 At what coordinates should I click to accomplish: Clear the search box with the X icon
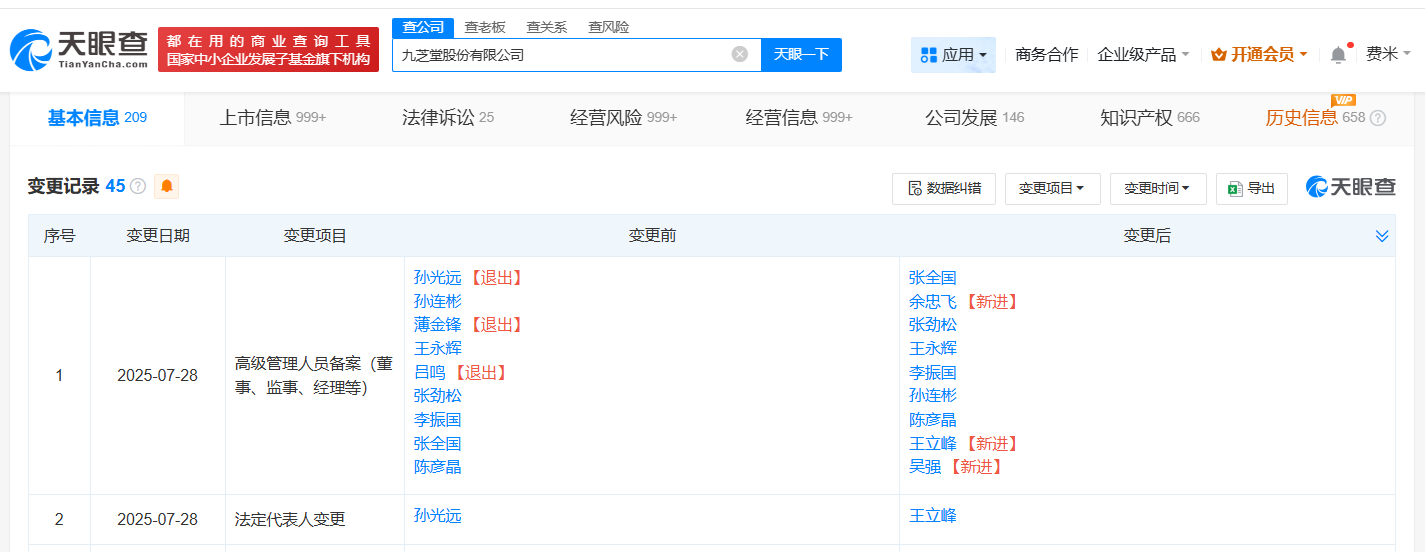pyautogui.click(x=739, y=54)
